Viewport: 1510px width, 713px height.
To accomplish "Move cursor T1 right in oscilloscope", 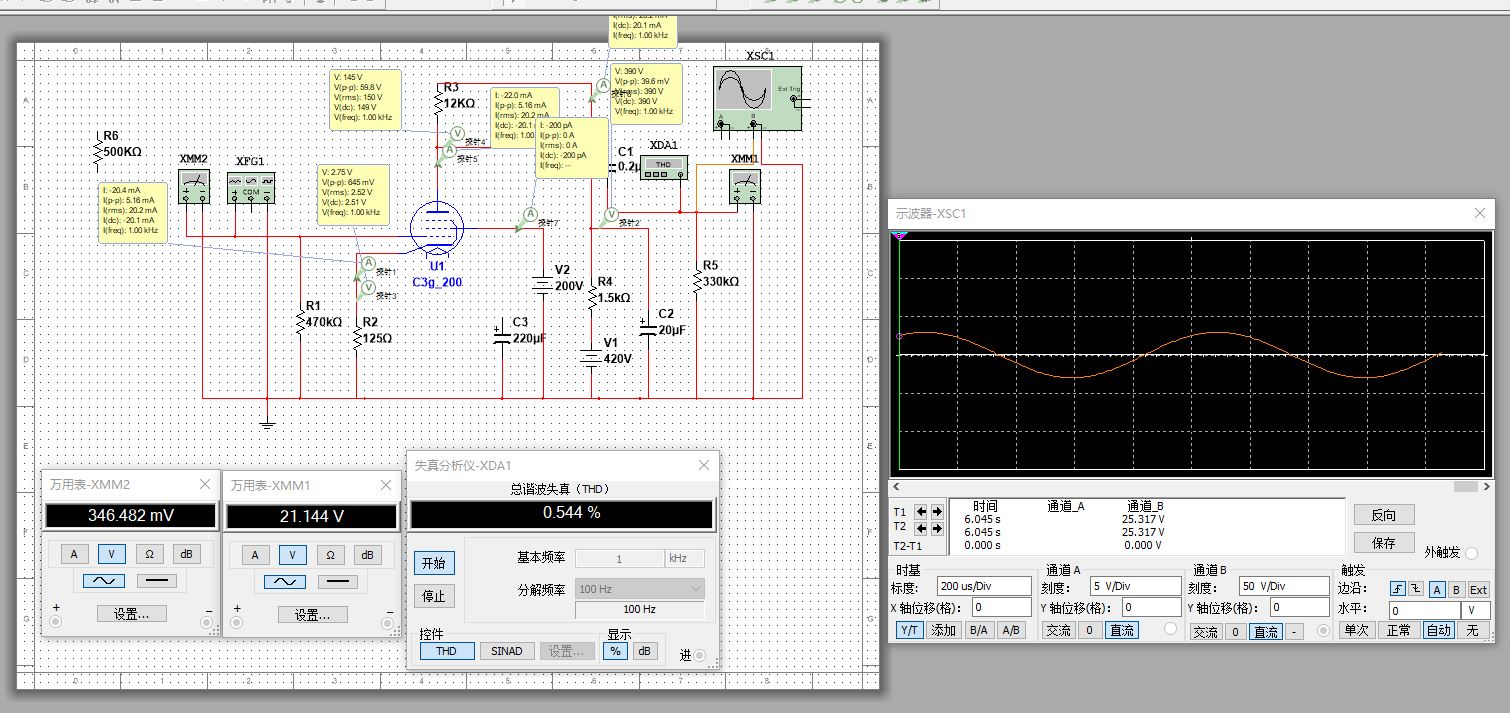I will (x=937, y=511).
